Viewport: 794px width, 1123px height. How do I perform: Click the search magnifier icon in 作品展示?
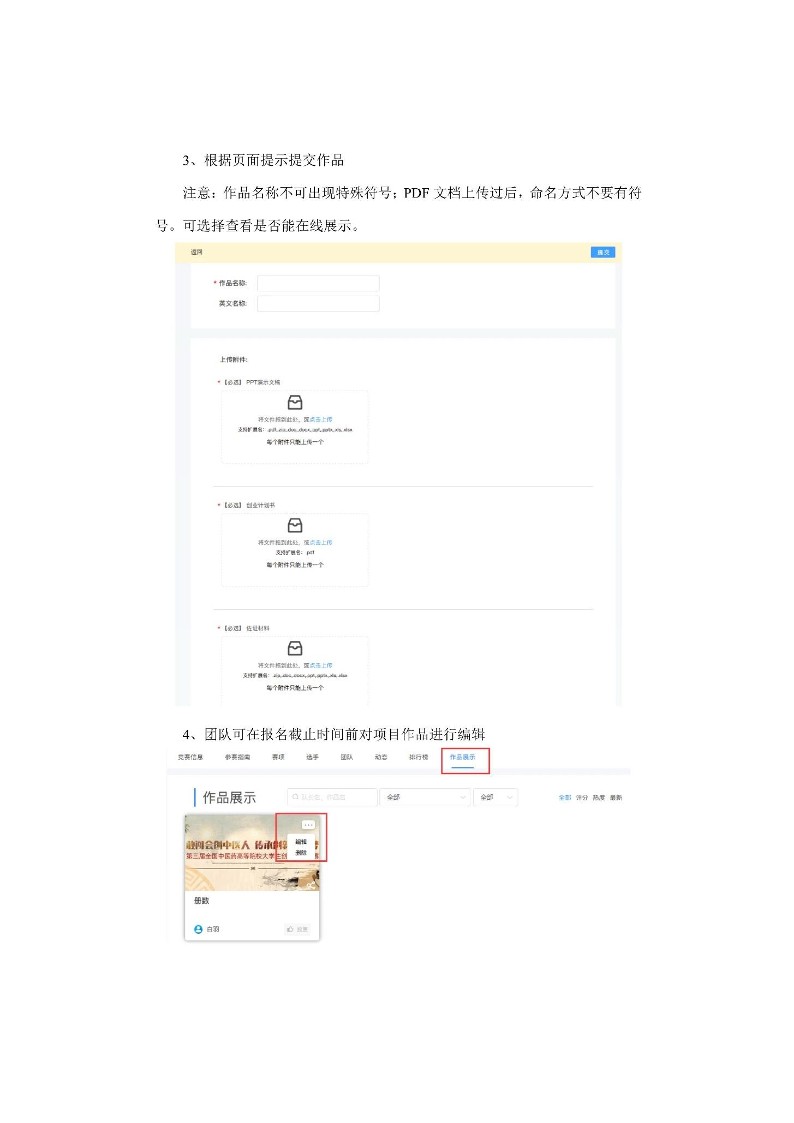(295, 798)
